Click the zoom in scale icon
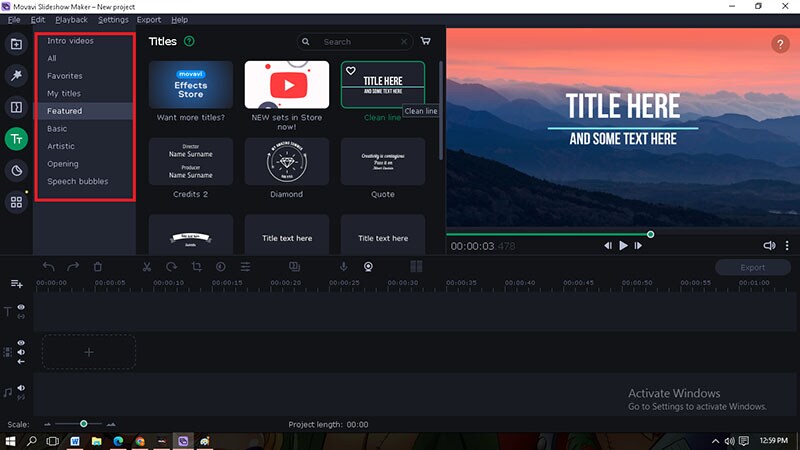Viewport: 800px width, 450px height. pyautogui.click(x=111, y=424)
